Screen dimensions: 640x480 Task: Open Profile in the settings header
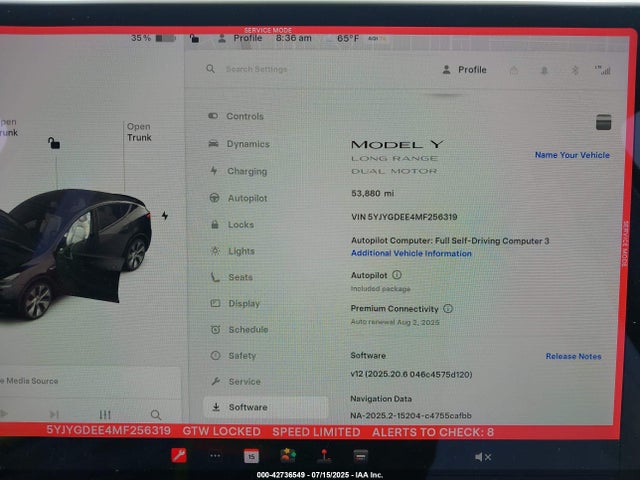[x=464, y=70]
